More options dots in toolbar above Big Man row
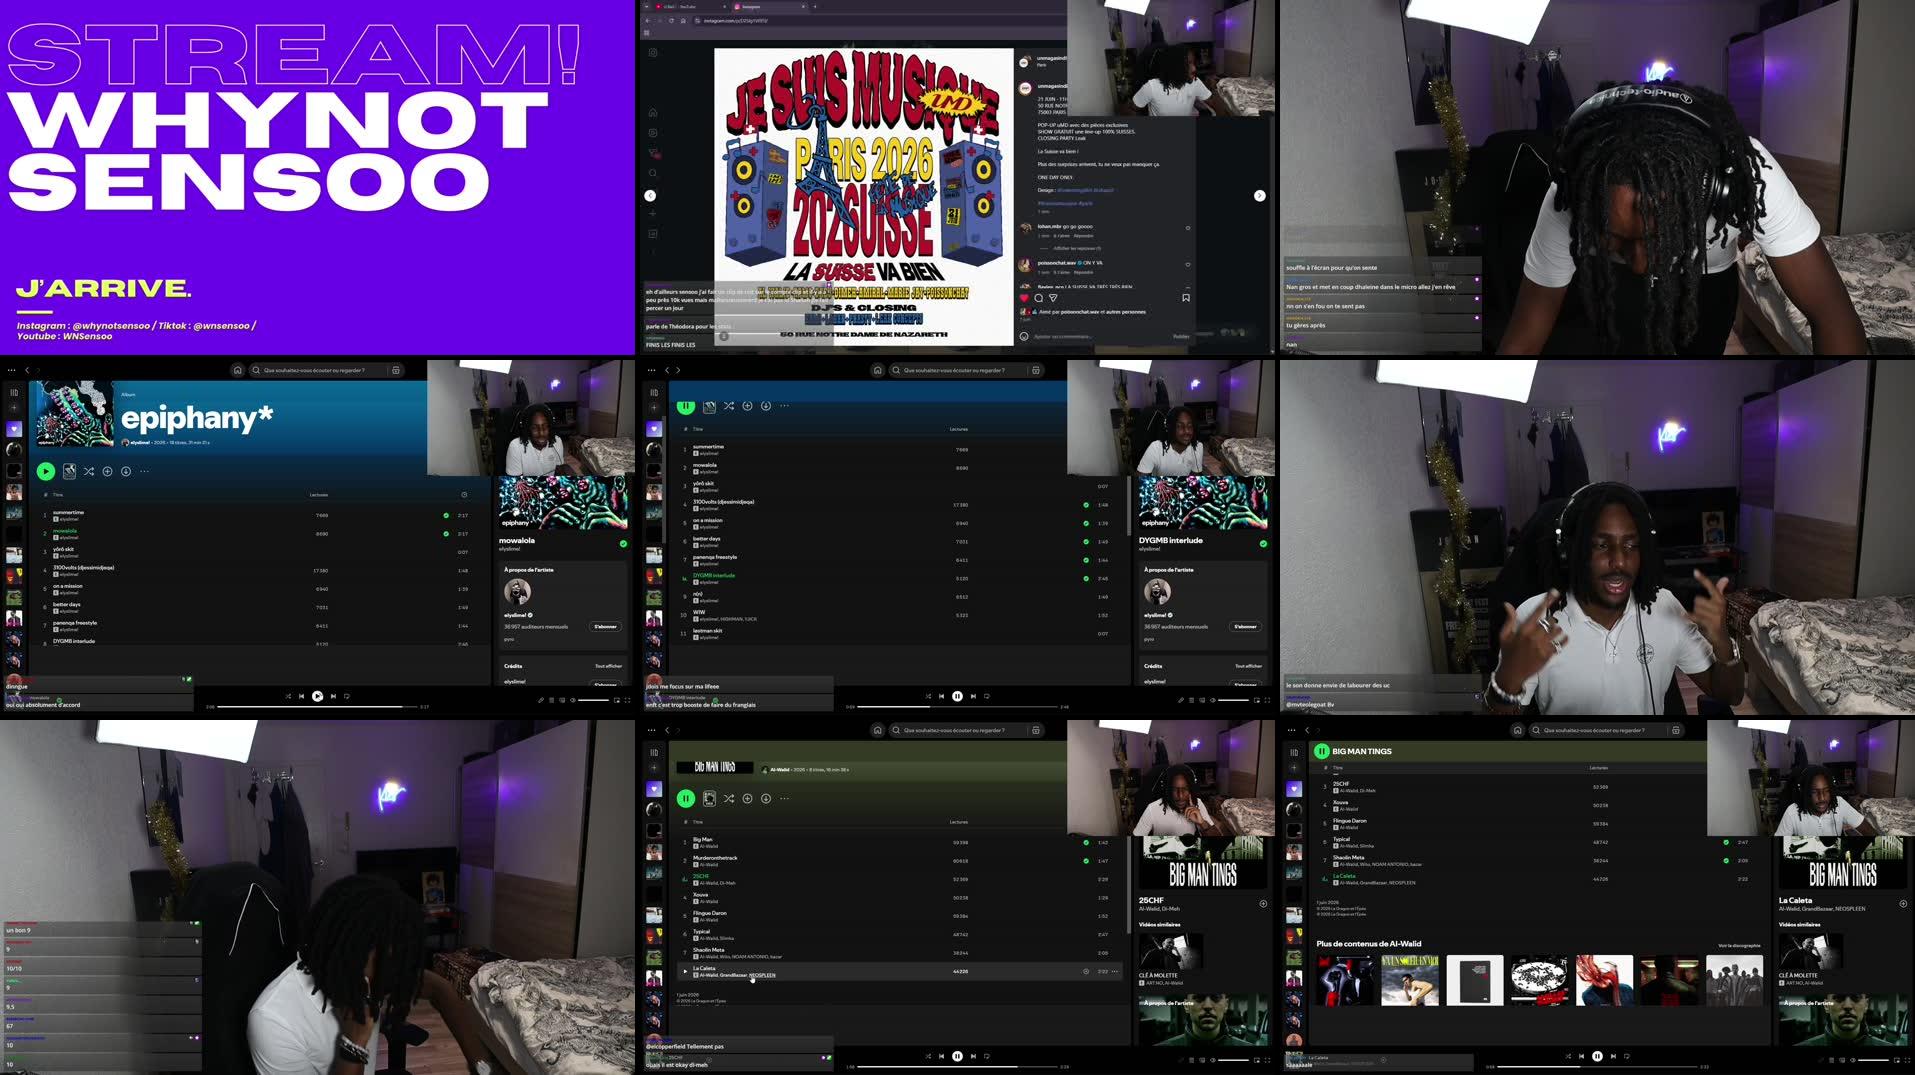 tap(785, 798)
